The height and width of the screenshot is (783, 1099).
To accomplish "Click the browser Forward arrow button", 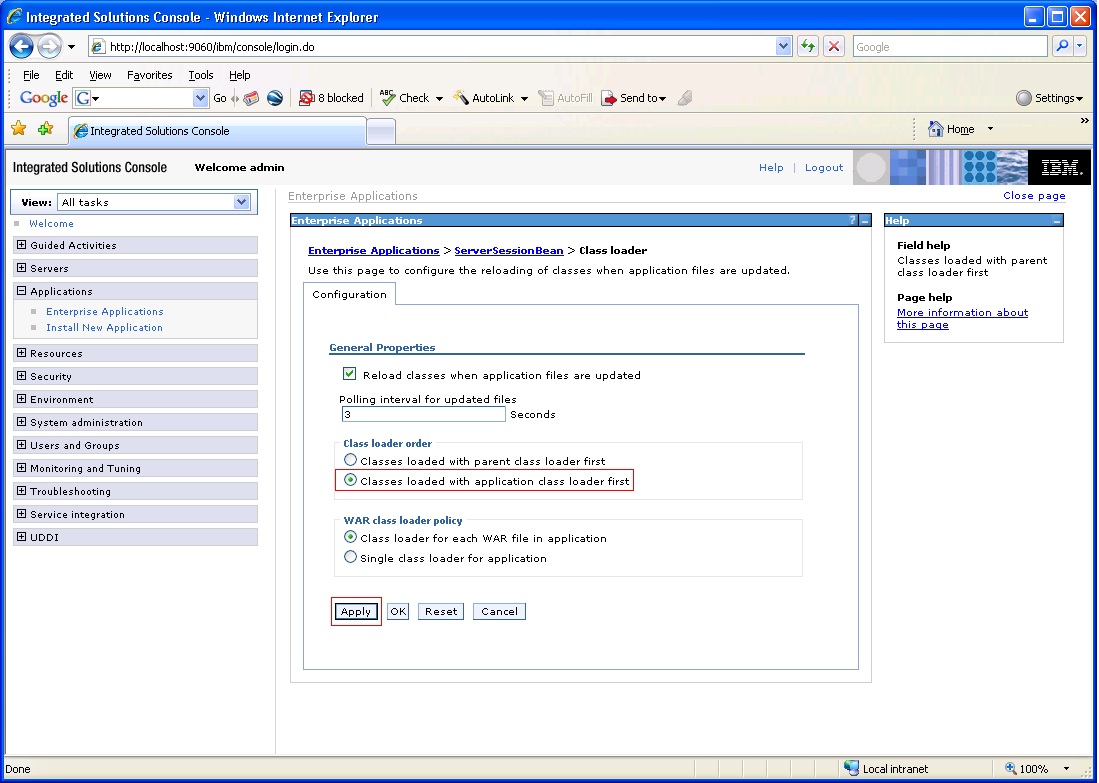I will (49, 47).
